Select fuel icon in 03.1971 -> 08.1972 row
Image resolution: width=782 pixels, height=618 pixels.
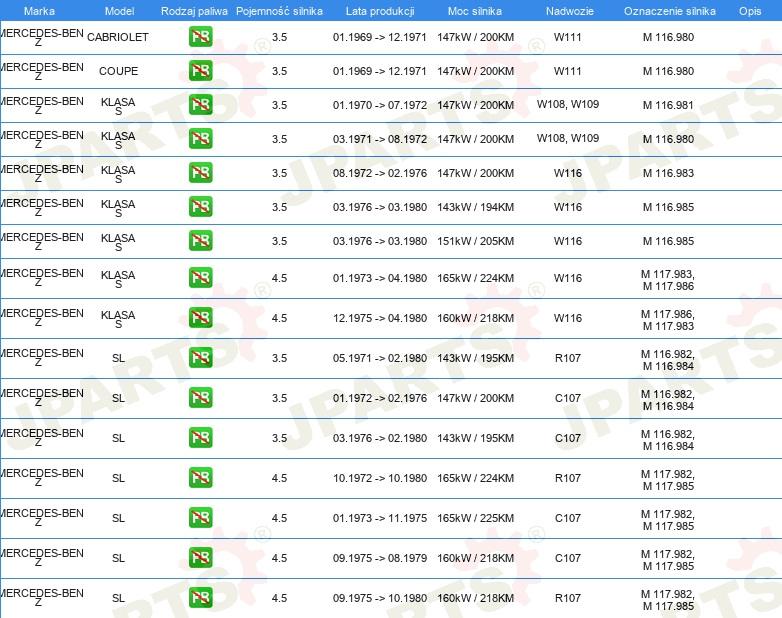coord(200,138)
